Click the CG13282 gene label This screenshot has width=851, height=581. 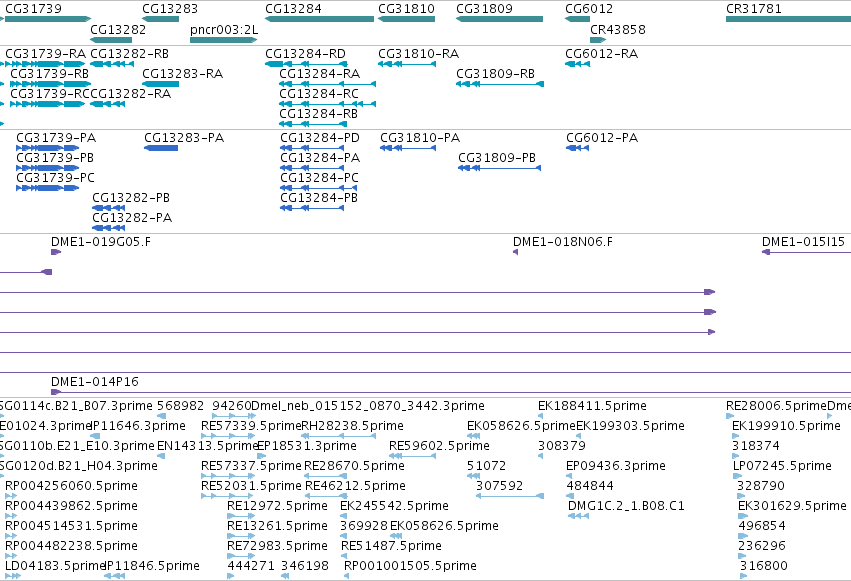coord(118,29)
